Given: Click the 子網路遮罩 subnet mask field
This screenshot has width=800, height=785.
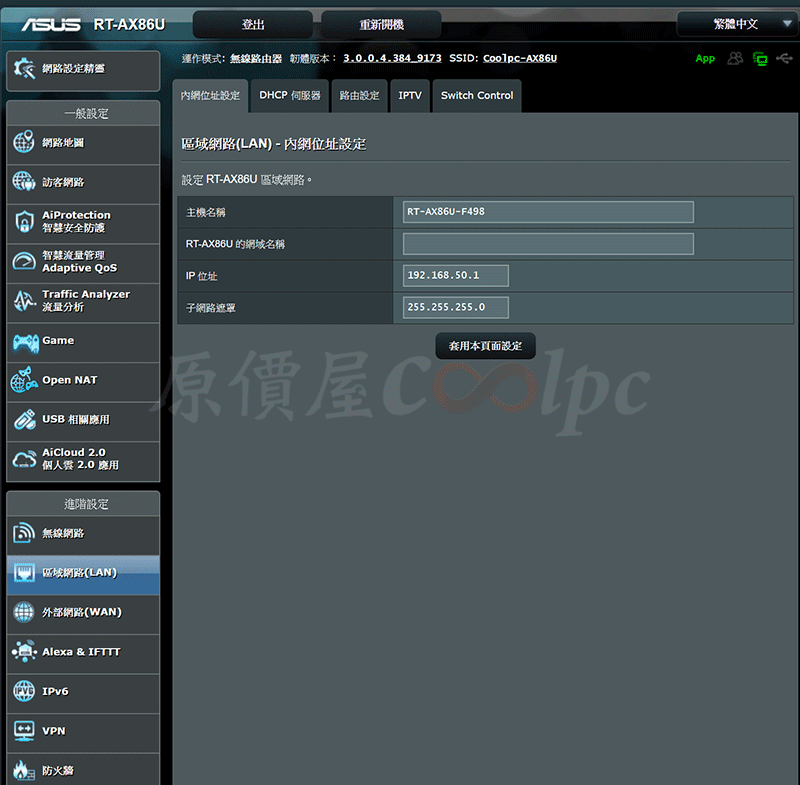Looking at the screenshot, I should point(456,308).
